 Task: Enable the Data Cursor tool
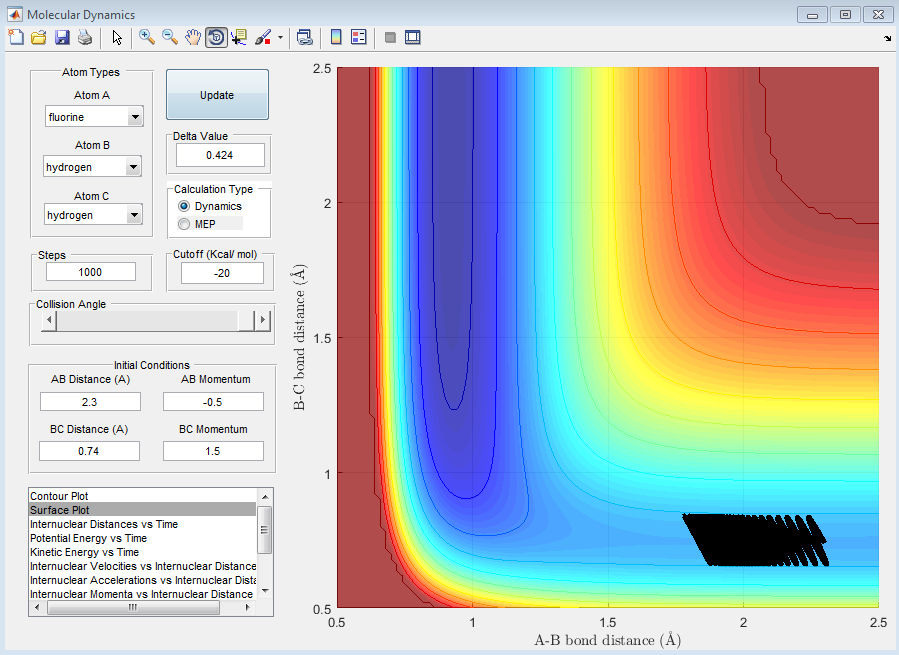click(x=239, y=38)
